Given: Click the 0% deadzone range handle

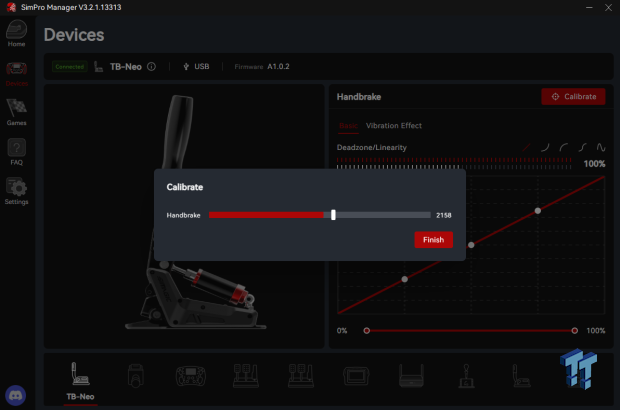Looking at the screenshot, I should point(367,331).
